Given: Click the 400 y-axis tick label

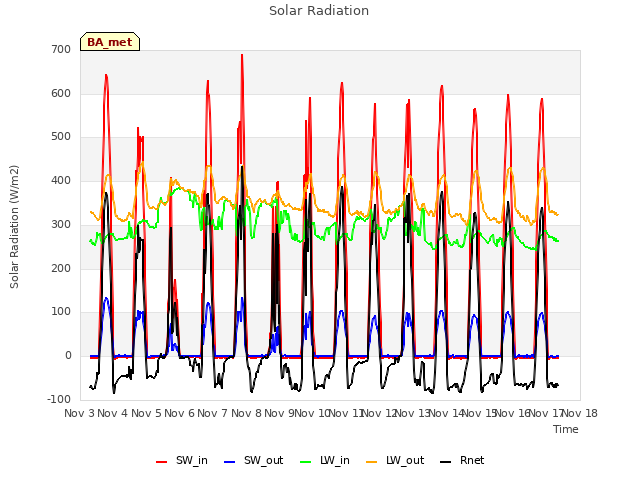Looking at the screenshot, I should [x=61, y=180].
